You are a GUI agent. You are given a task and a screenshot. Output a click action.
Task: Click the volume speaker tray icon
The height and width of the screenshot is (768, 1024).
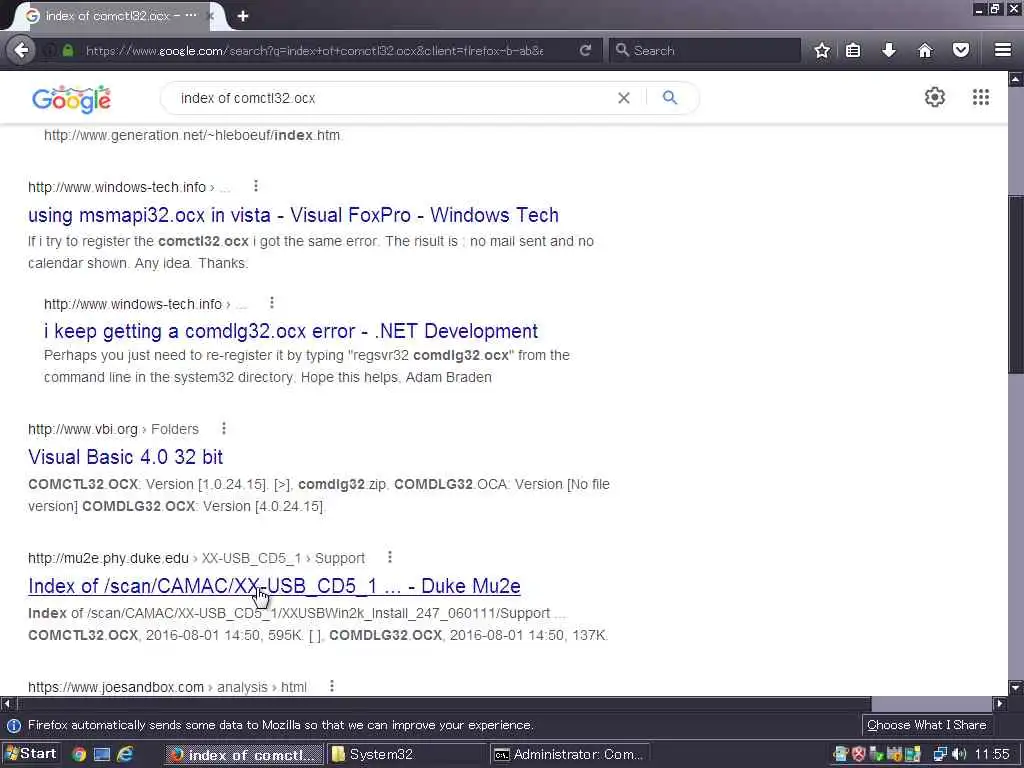(x=959, y=755)
